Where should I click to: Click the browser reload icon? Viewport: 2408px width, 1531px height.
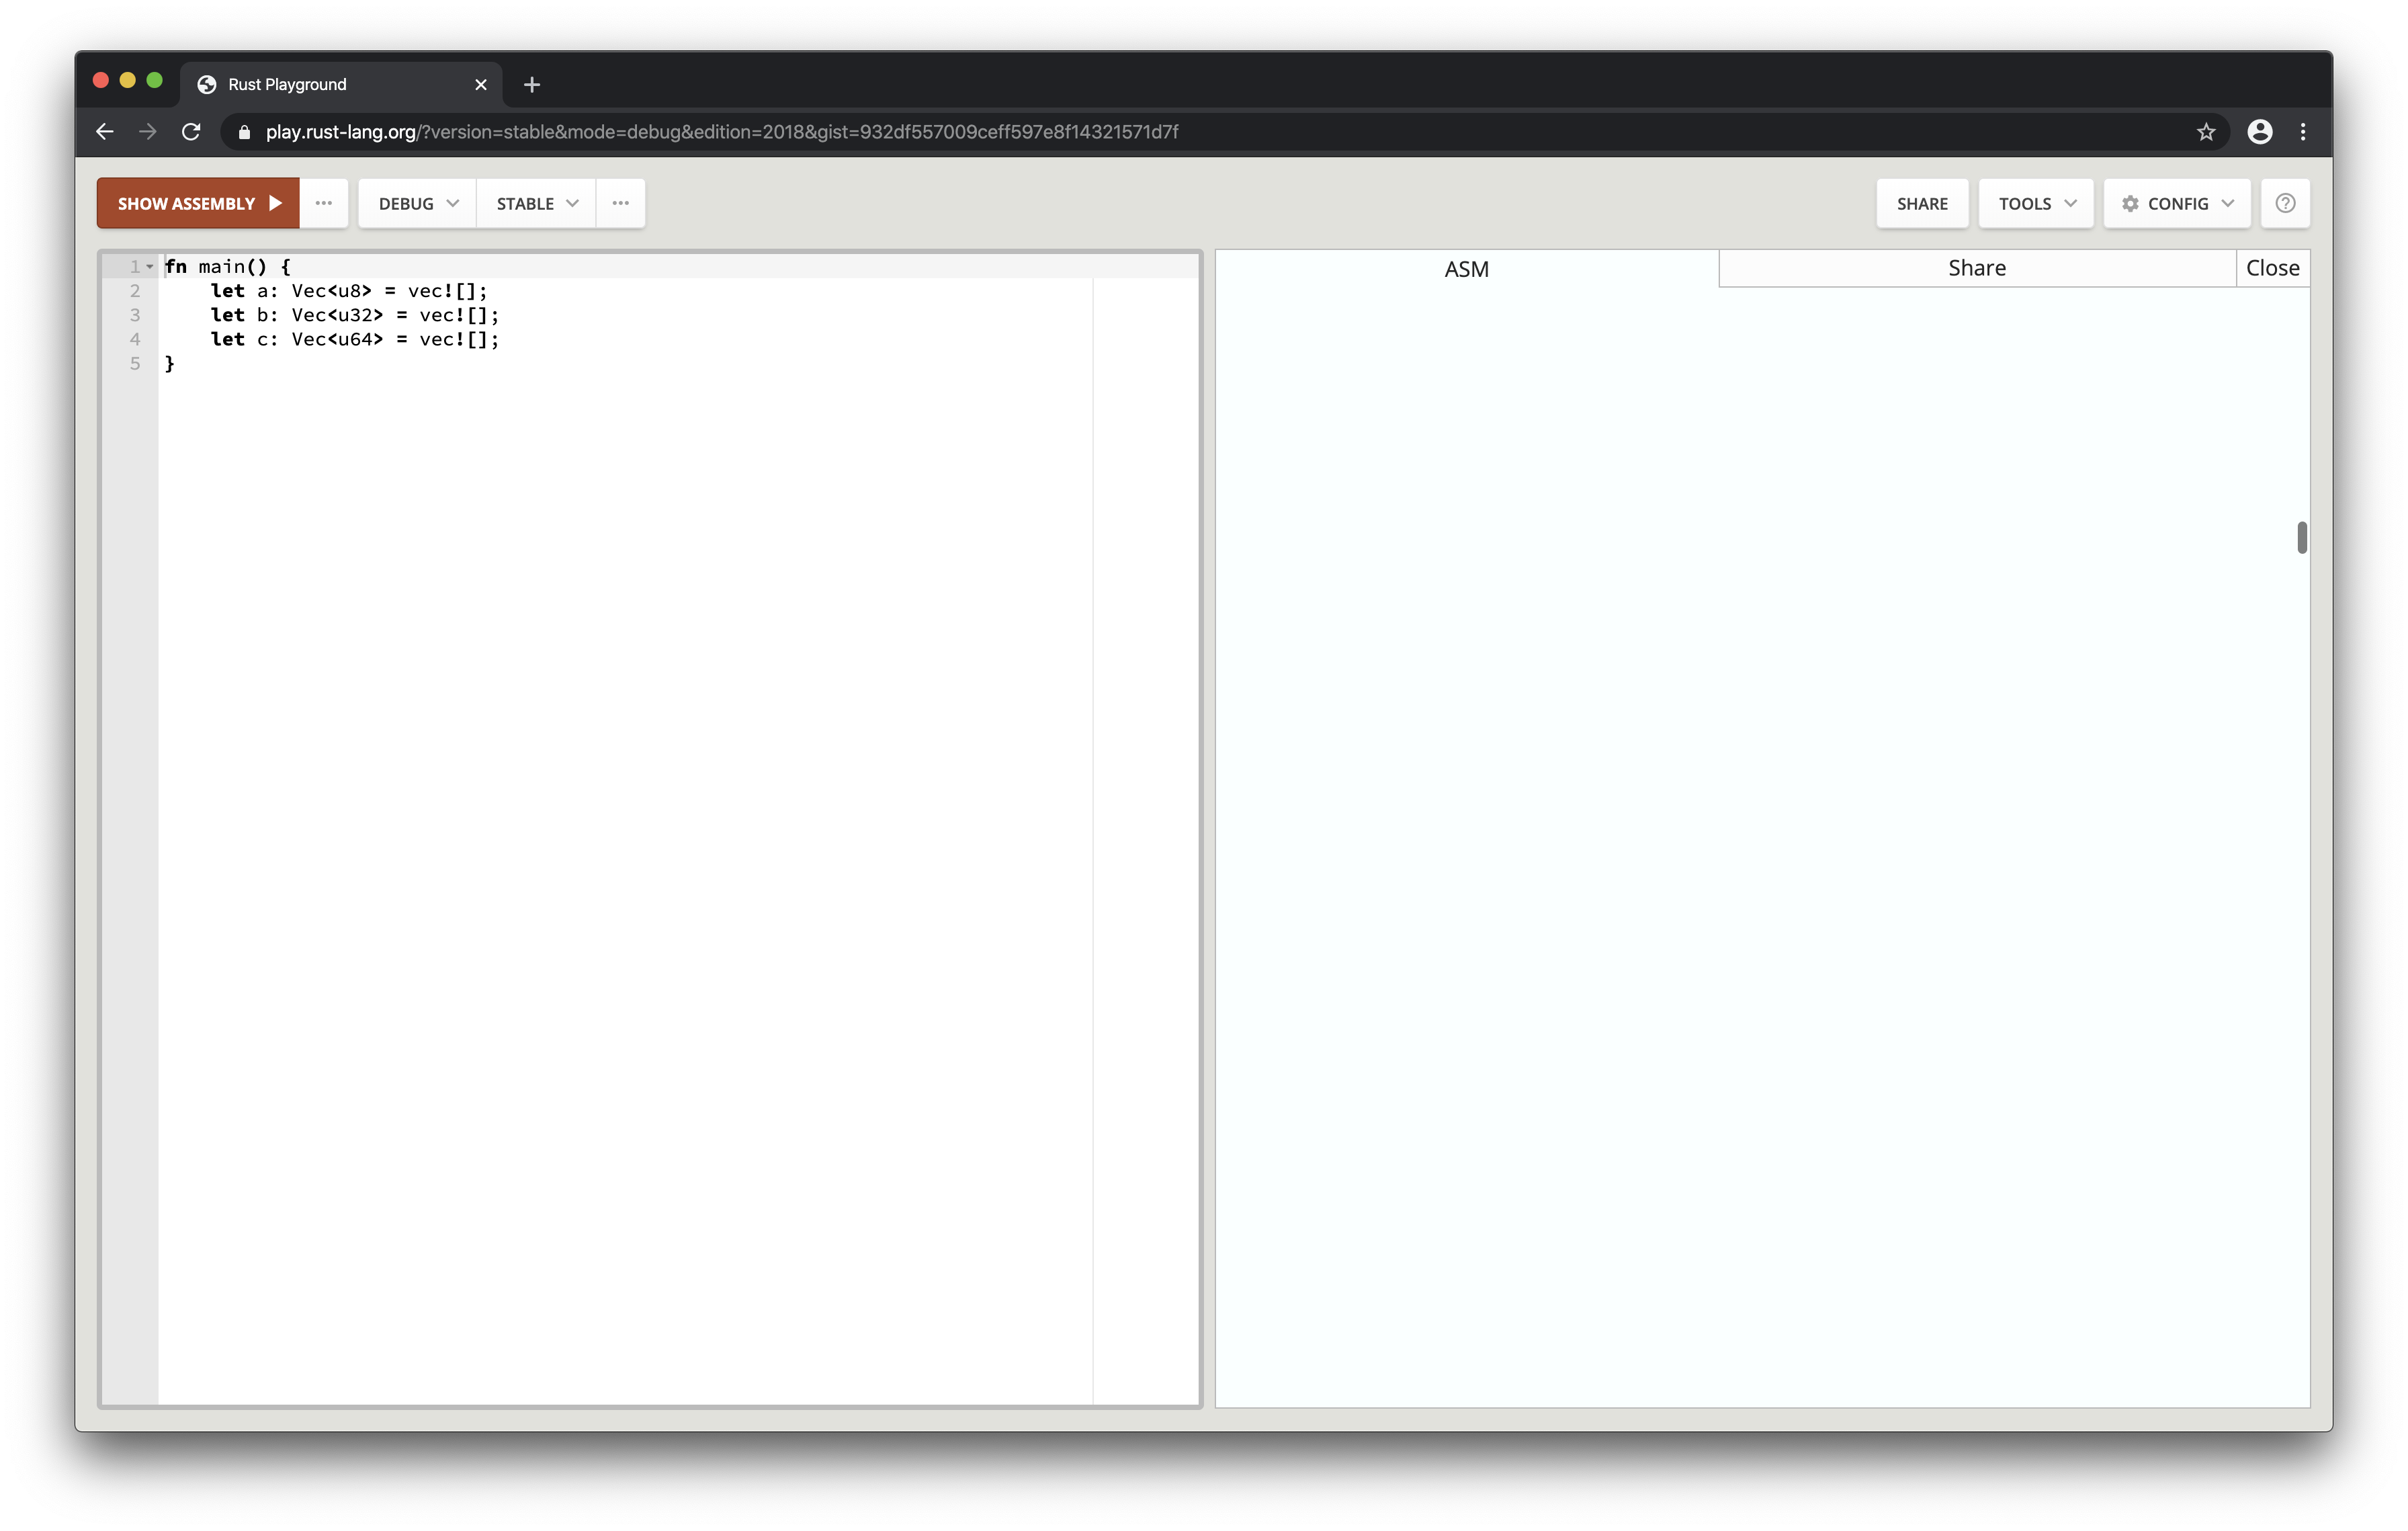(191, 132)
